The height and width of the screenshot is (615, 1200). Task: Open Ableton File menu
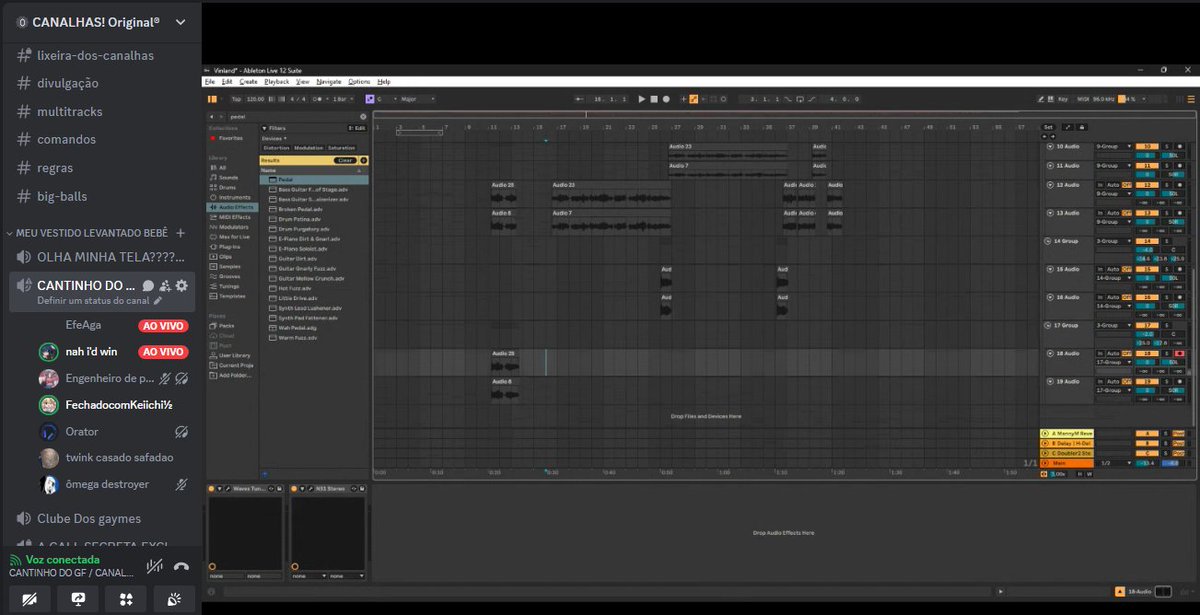(x=210, y=81)
